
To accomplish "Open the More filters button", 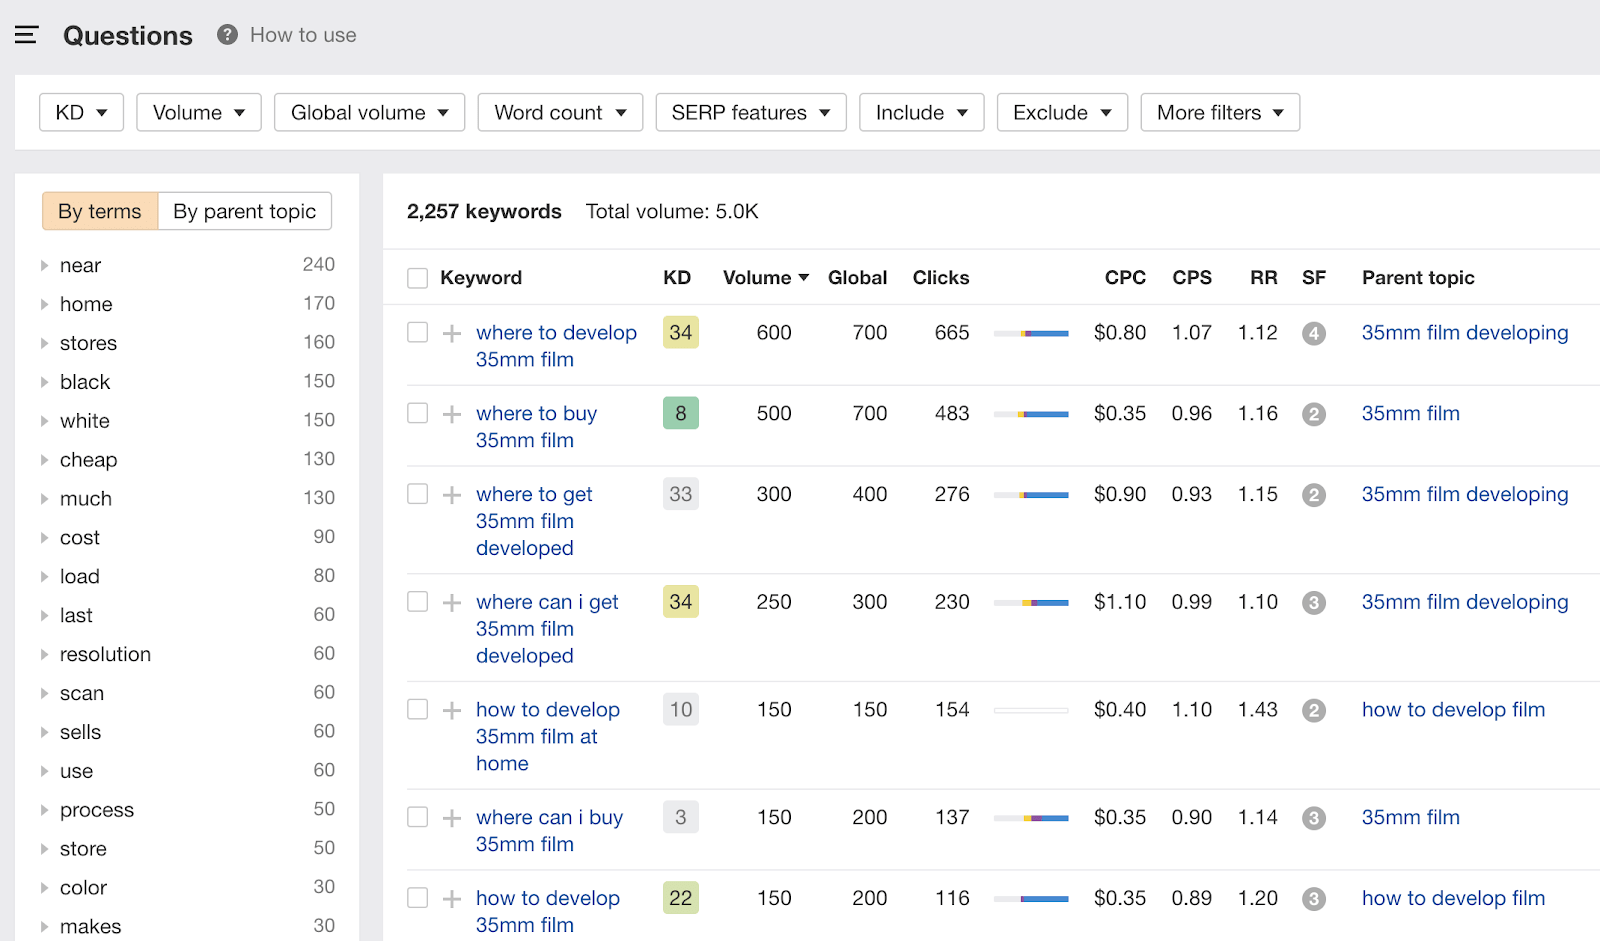I will coord(1219,113).
